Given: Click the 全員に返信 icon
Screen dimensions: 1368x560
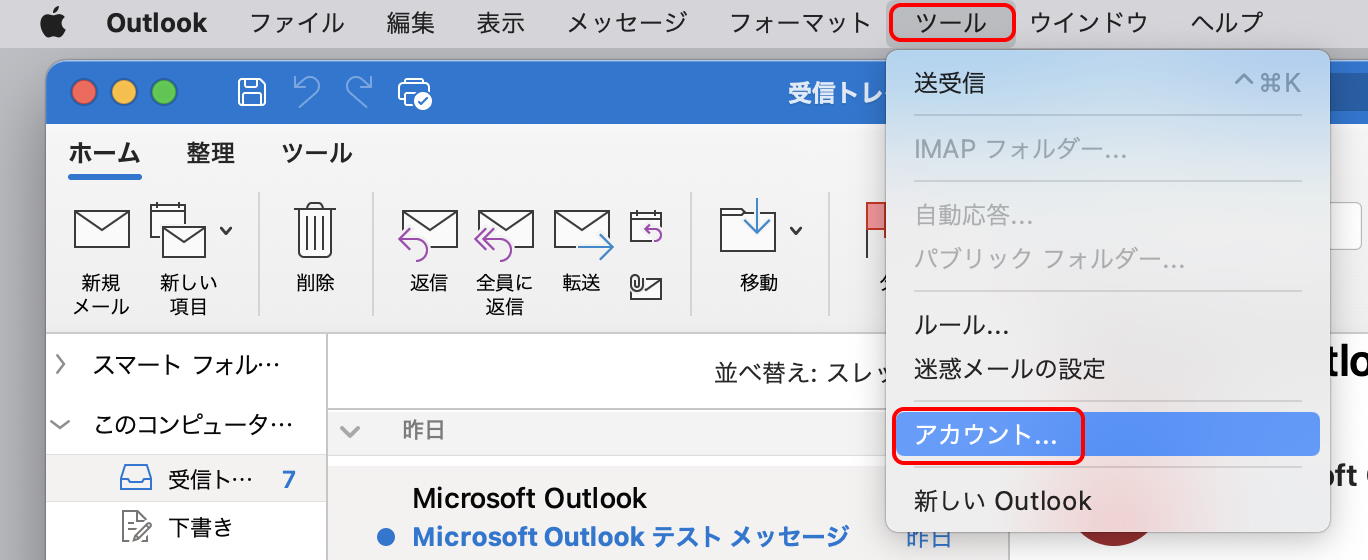Looking at the screenshot, I should tap(504, 235).
